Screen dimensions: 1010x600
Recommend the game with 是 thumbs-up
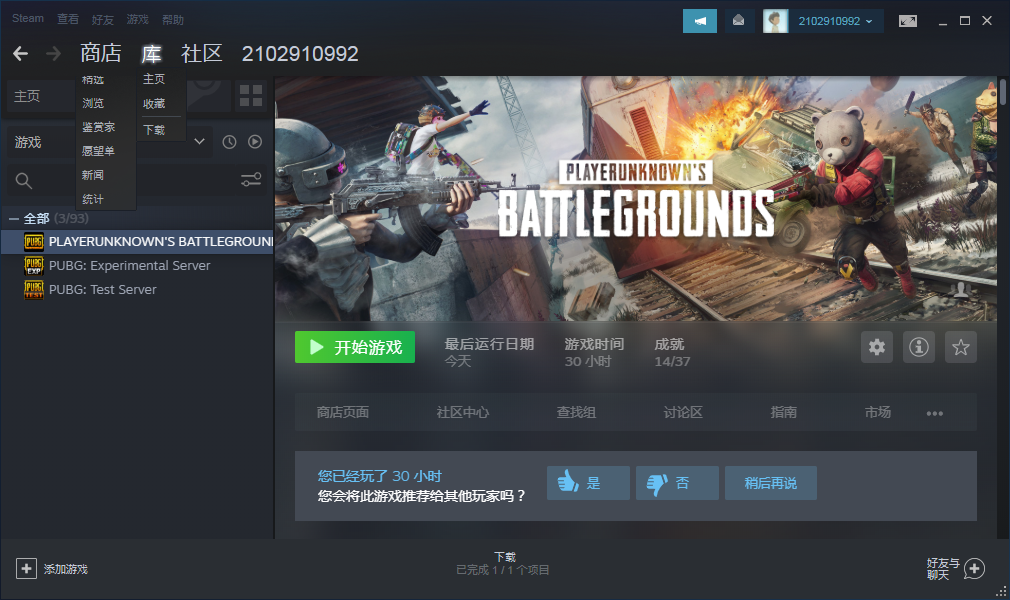[x=588, y=483]
